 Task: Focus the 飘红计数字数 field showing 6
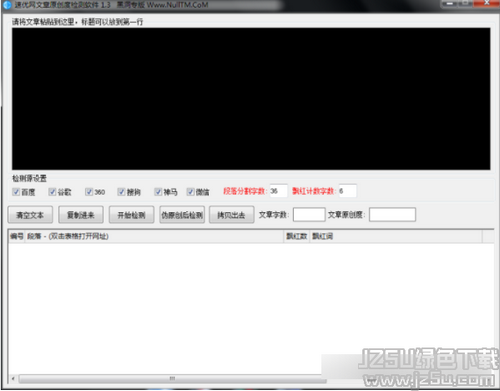[347, 191]
